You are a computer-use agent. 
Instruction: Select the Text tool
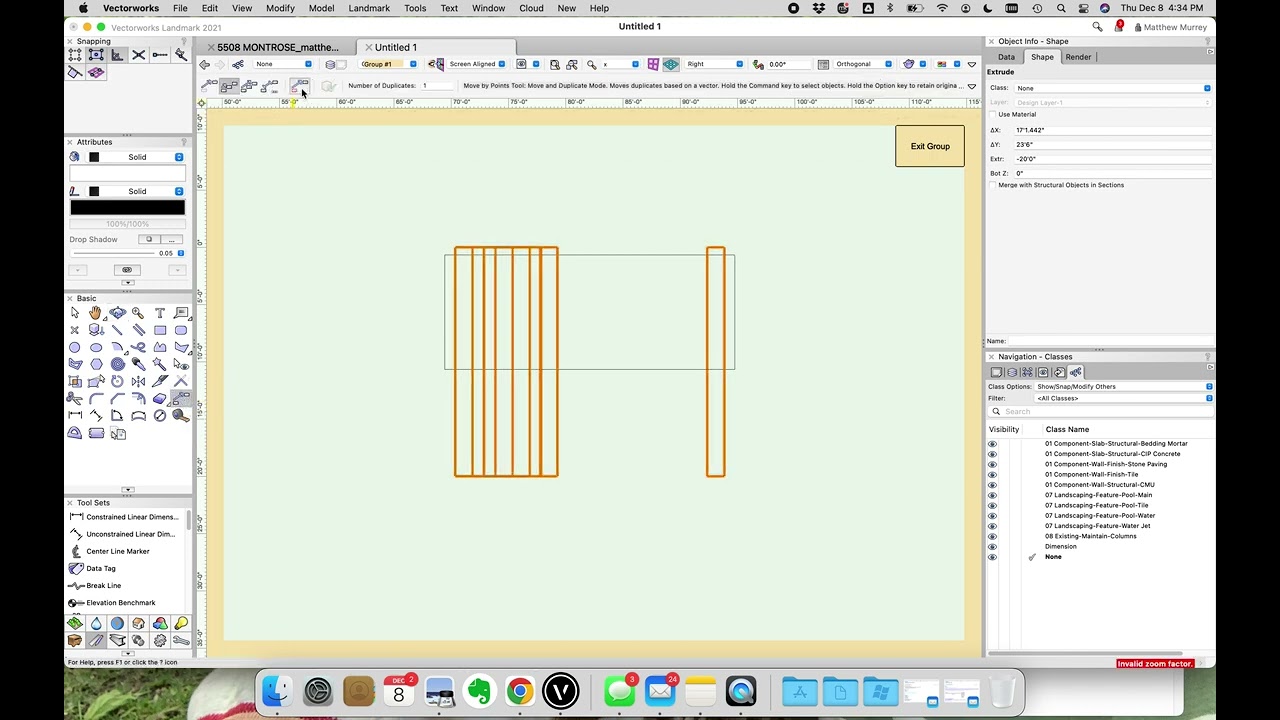pyautogui.click(x=160, y=313)
